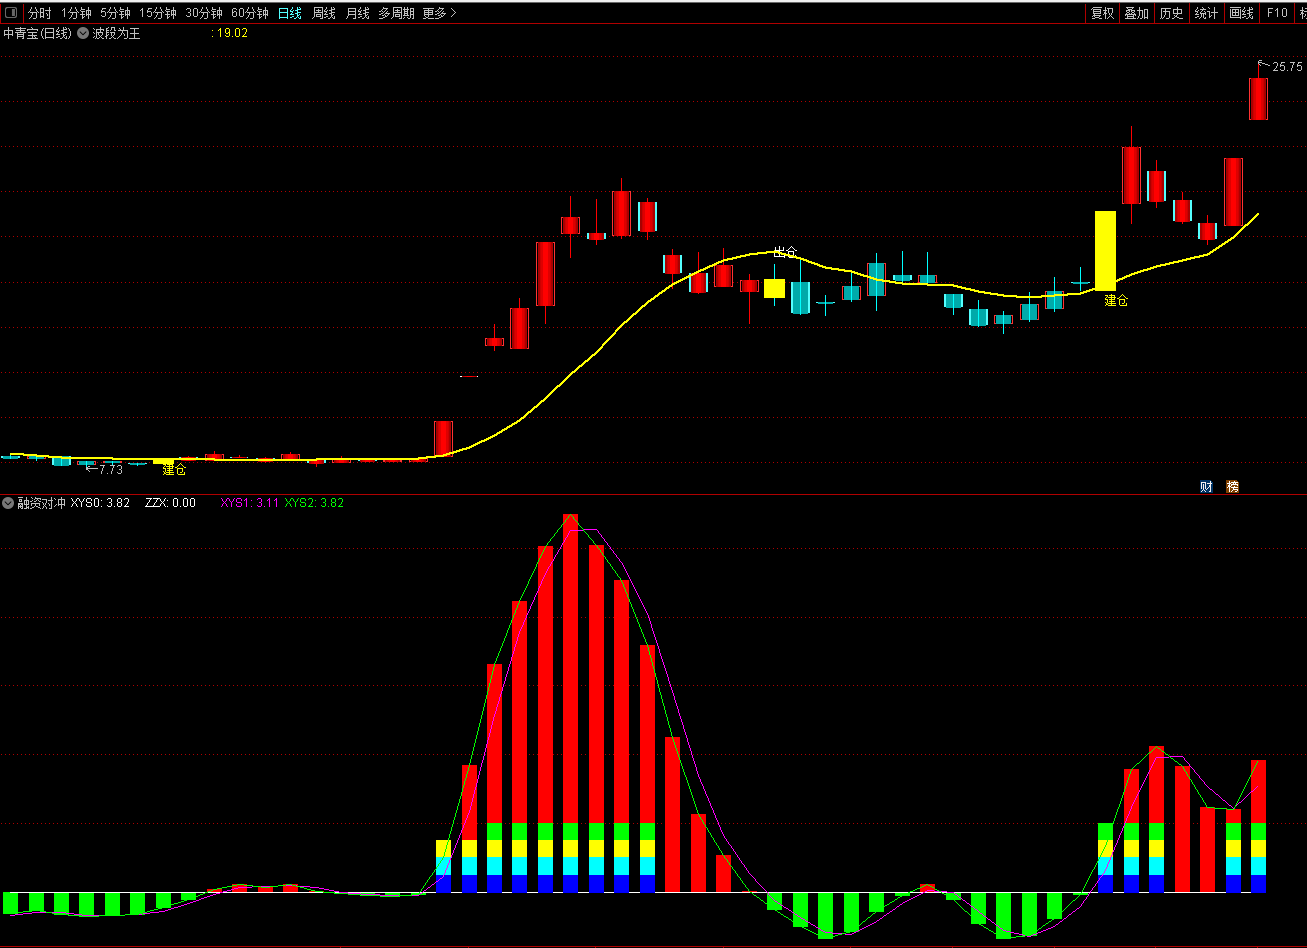Switch to 分时 chart tab

click(39, 13)
